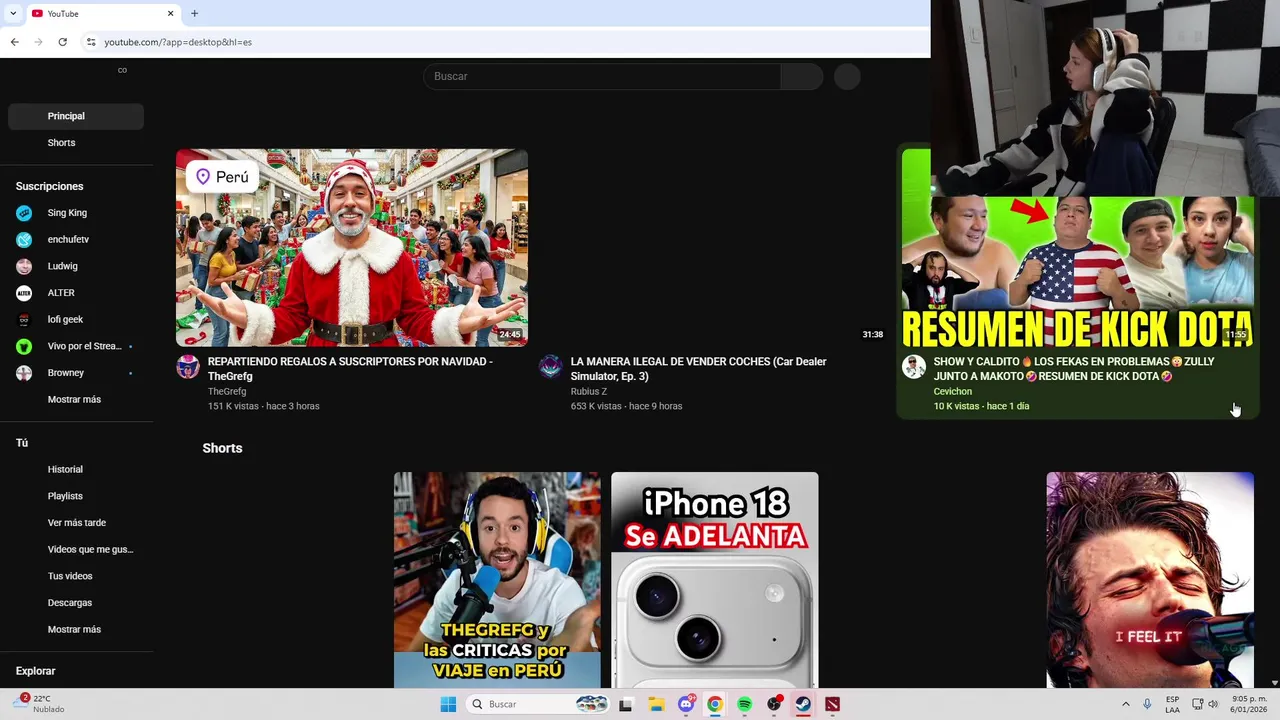This screenshot has width=1280, height=720.
Task: Open Videos que me gus... in sidebar
Action: point(76,549)
